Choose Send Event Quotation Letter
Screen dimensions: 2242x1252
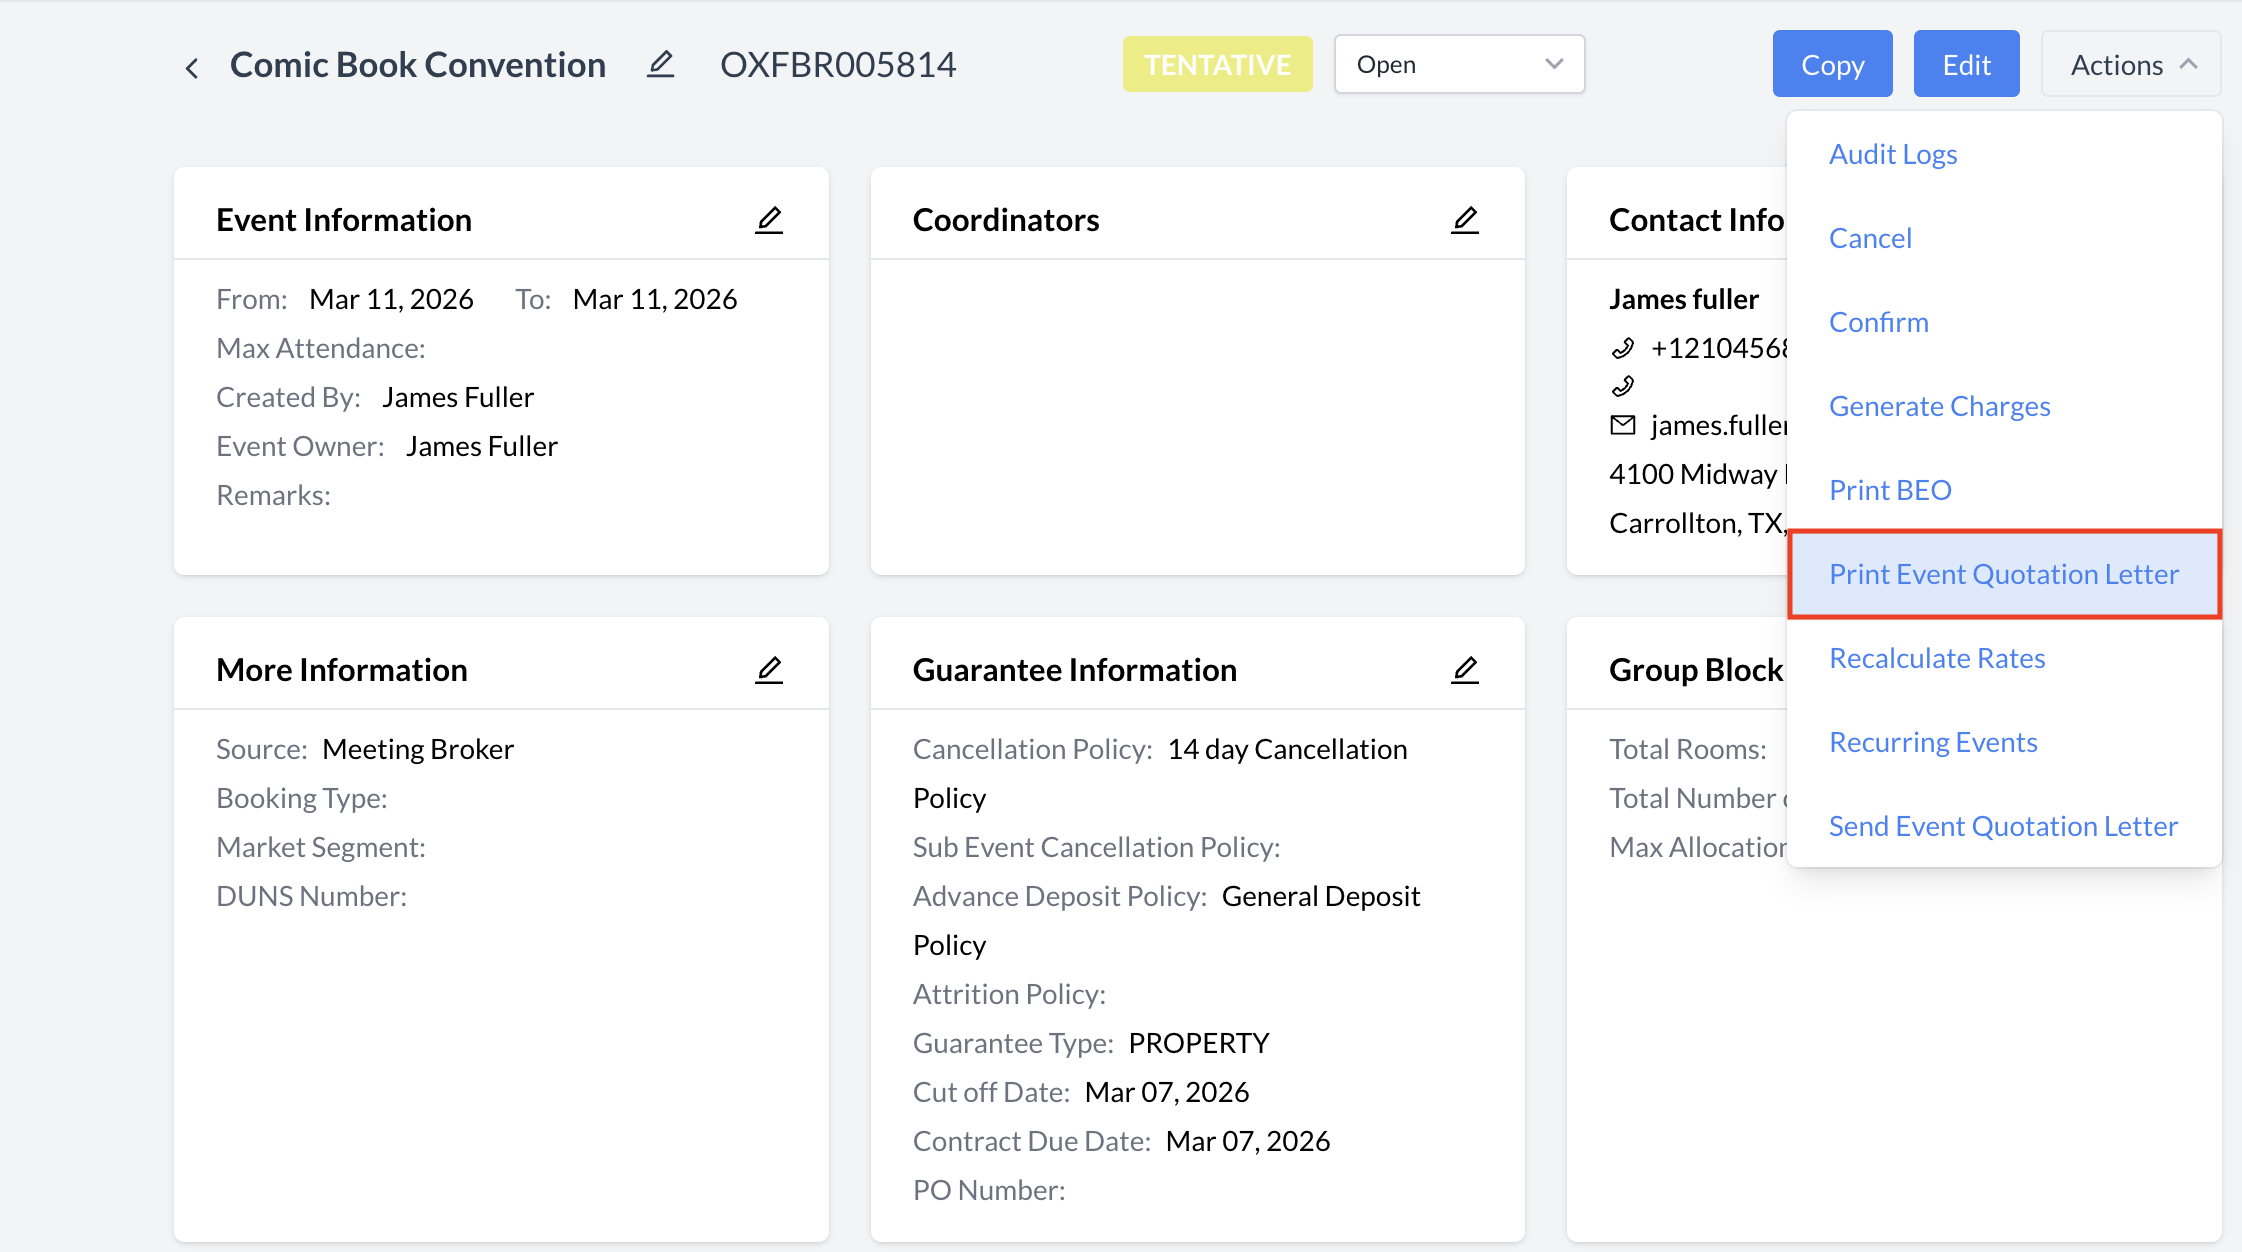pyautogui.click(x=2002, y=826)
